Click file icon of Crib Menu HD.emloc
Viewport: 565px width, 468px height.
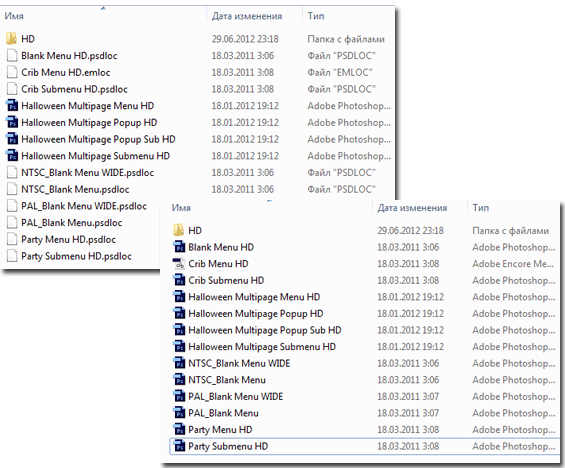coord(12,72)
